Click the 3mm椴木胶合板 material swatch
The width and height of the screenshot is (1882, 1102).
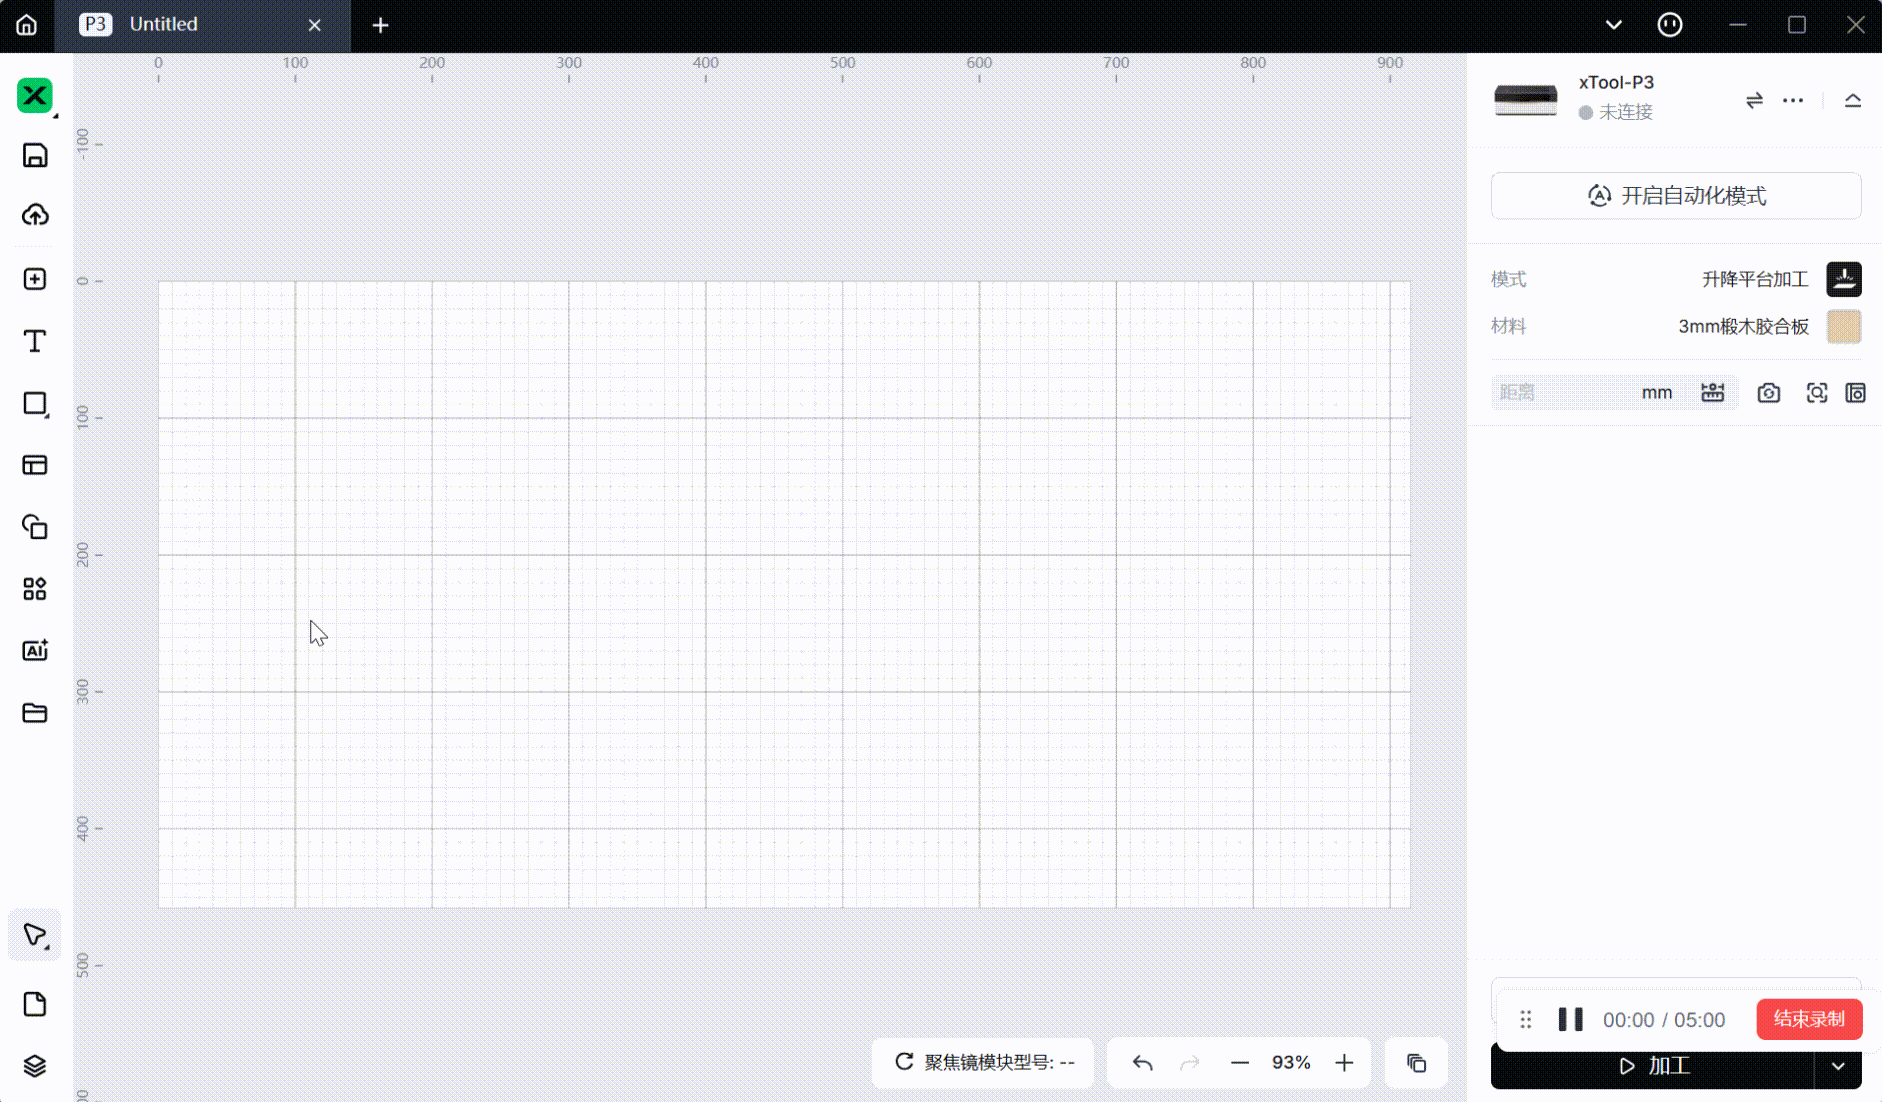(x=1843, y=326)
